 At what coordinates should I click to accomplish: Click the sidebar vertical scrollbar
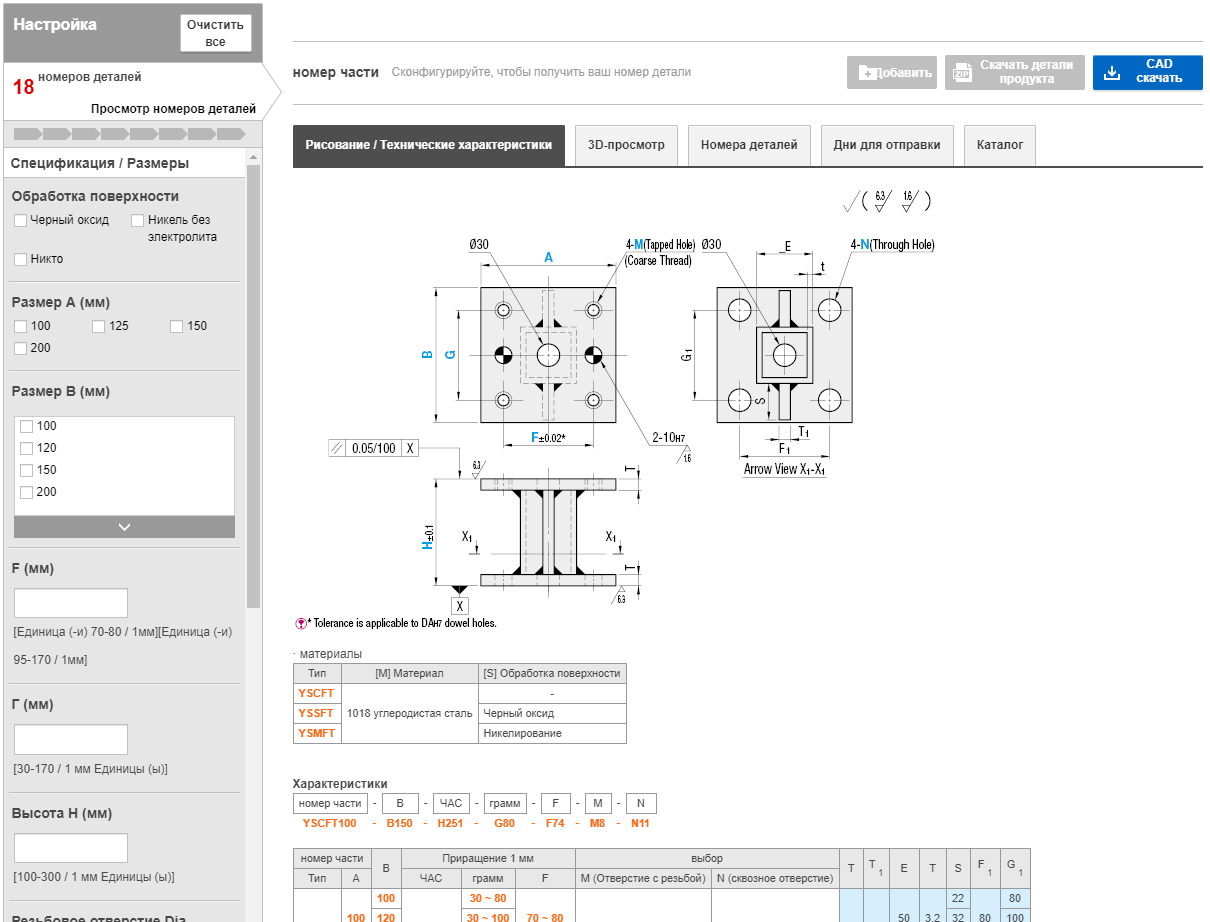coord(253,385)
